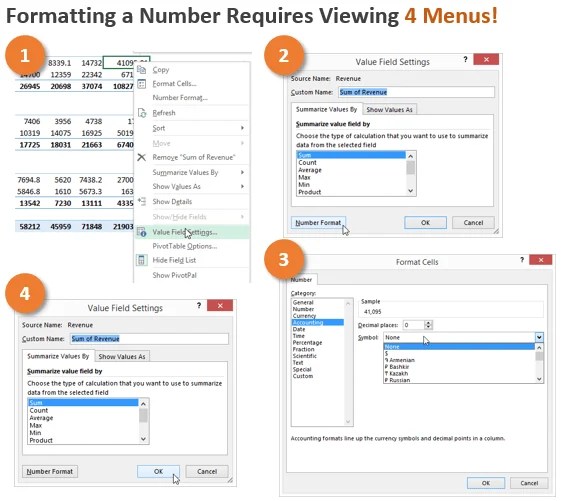Image resolution: width=561 pixels, height=501 pixels.
Task: Choose Armenian symbol in dropdown list
Action: click(x=459, y=360)
